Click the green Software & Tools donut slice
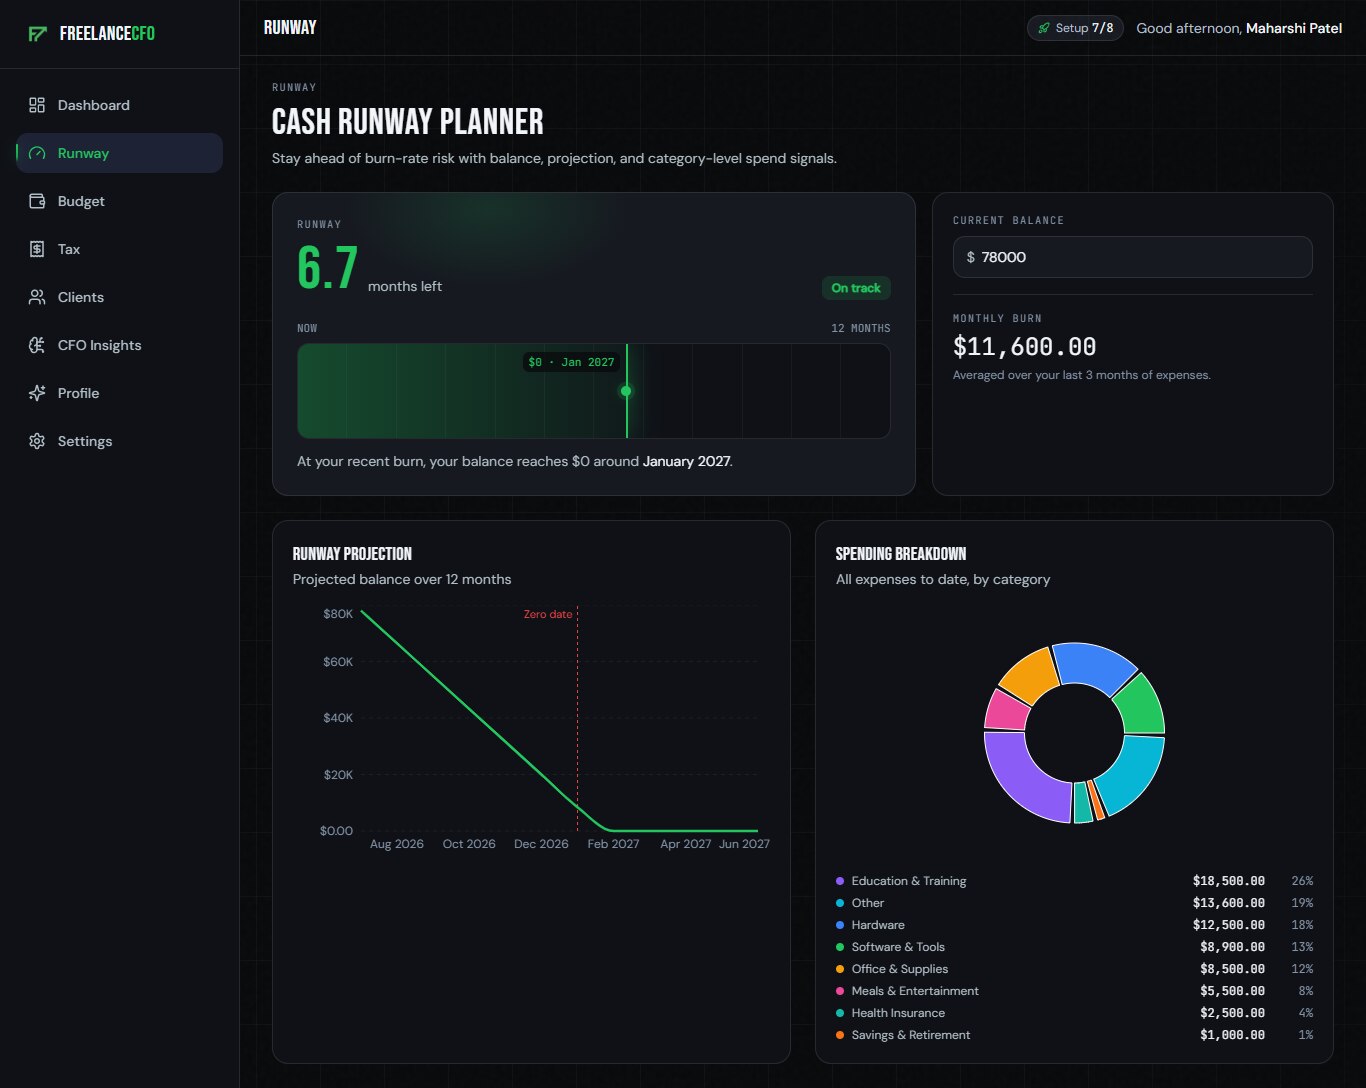The height and width of the screenshot is (1088, 1366). click(1141, 706)
